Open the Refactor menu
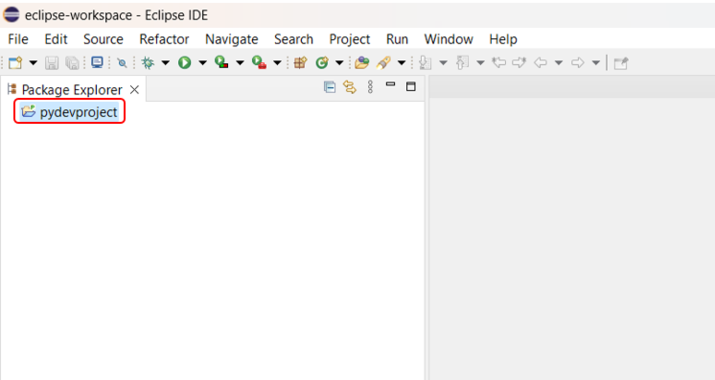The width and height of the screenshot is (715, 380). click(x=164, y=39)
